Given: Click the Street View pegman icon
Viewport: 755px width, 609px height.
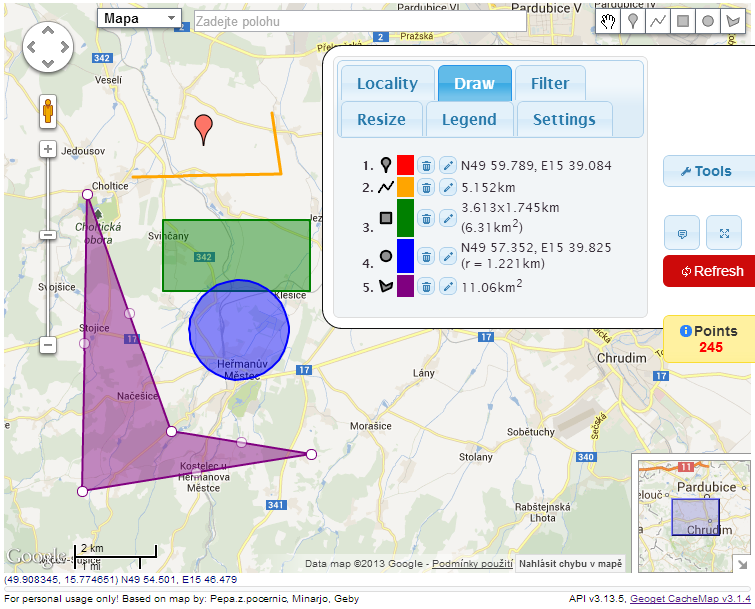Looking at the screenshot, I should 48,111.
